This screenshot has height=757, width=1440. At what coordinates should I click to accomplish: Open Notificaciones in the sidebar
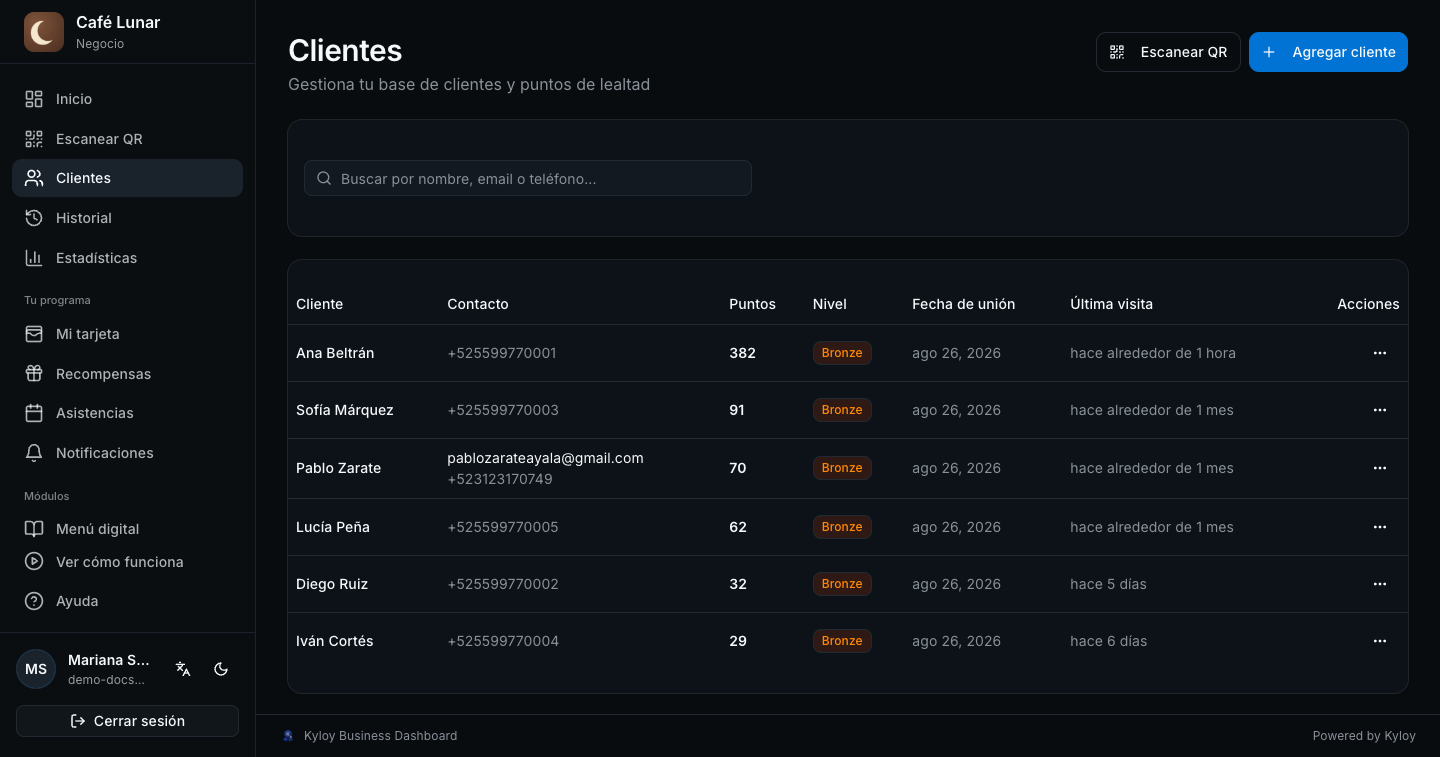[x=127, y=453]
